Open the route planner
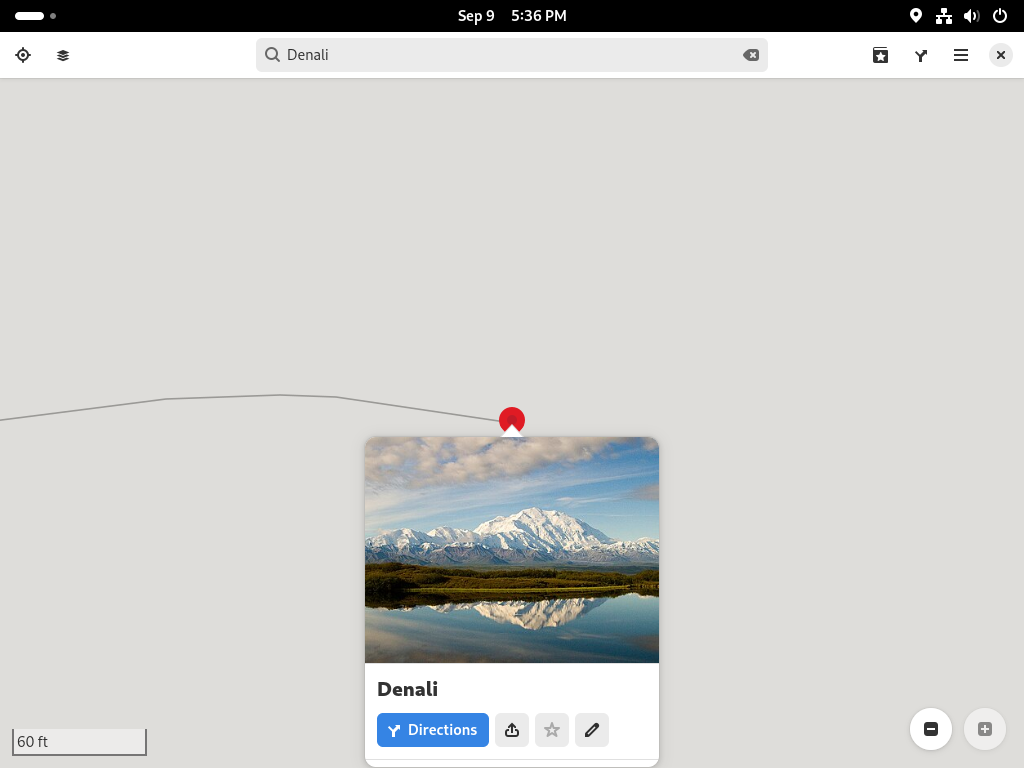The width and height of the screenshot is (1024, 768). click(x=921, y=55)
